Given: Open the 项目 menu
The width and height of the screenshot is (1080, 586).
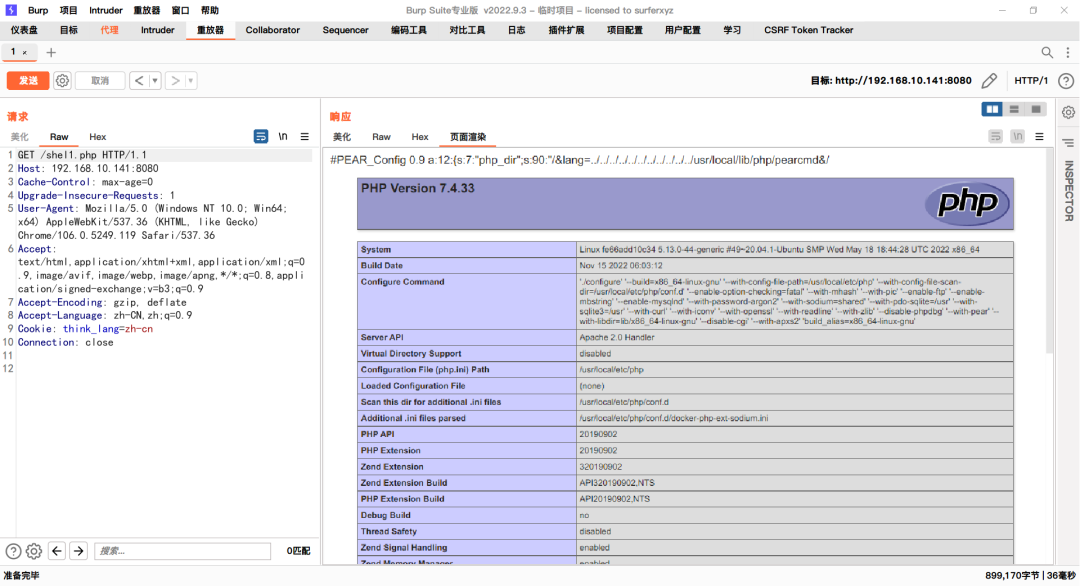Looking at the screenshot, I should 69,10.
